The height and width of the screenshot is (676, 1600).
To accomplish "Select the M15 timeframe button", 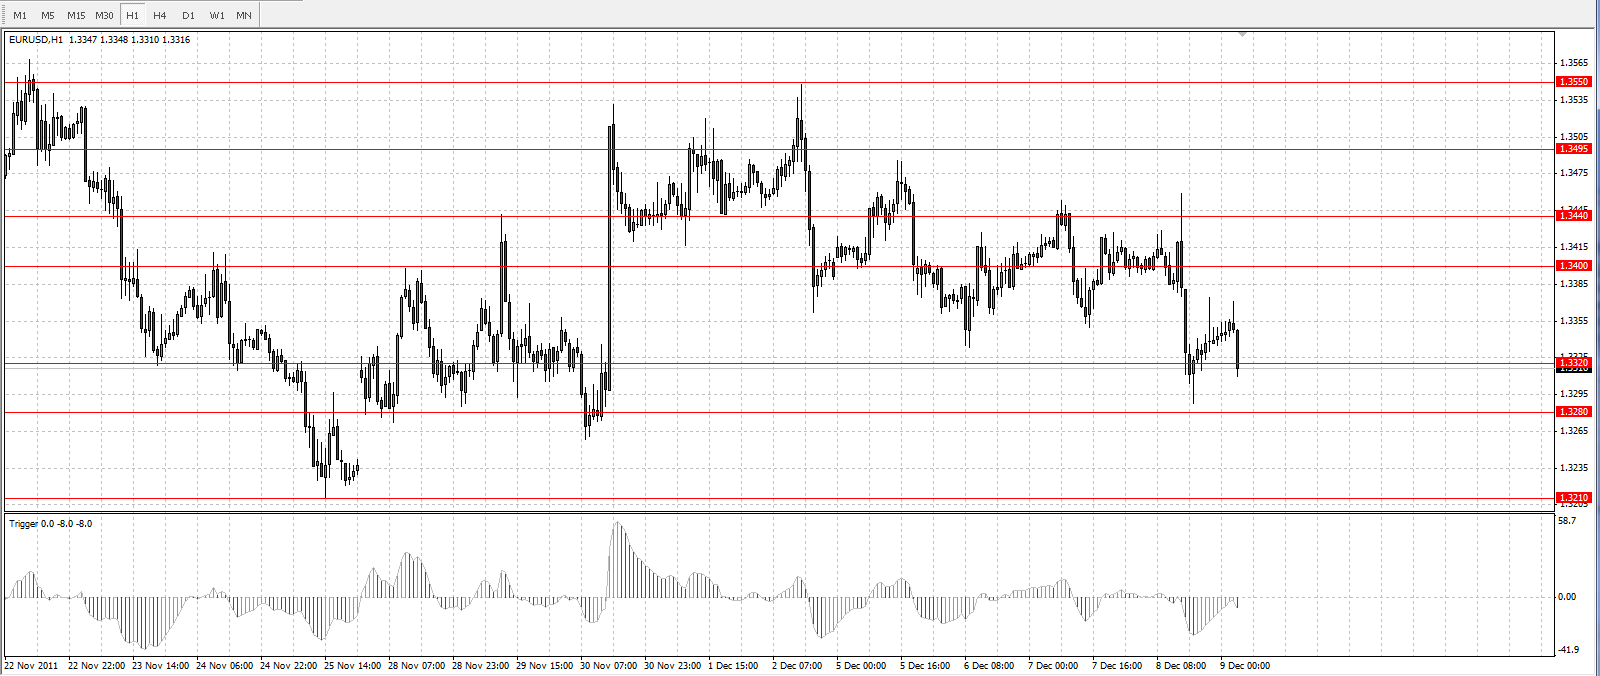I will (x=76, y=15).
